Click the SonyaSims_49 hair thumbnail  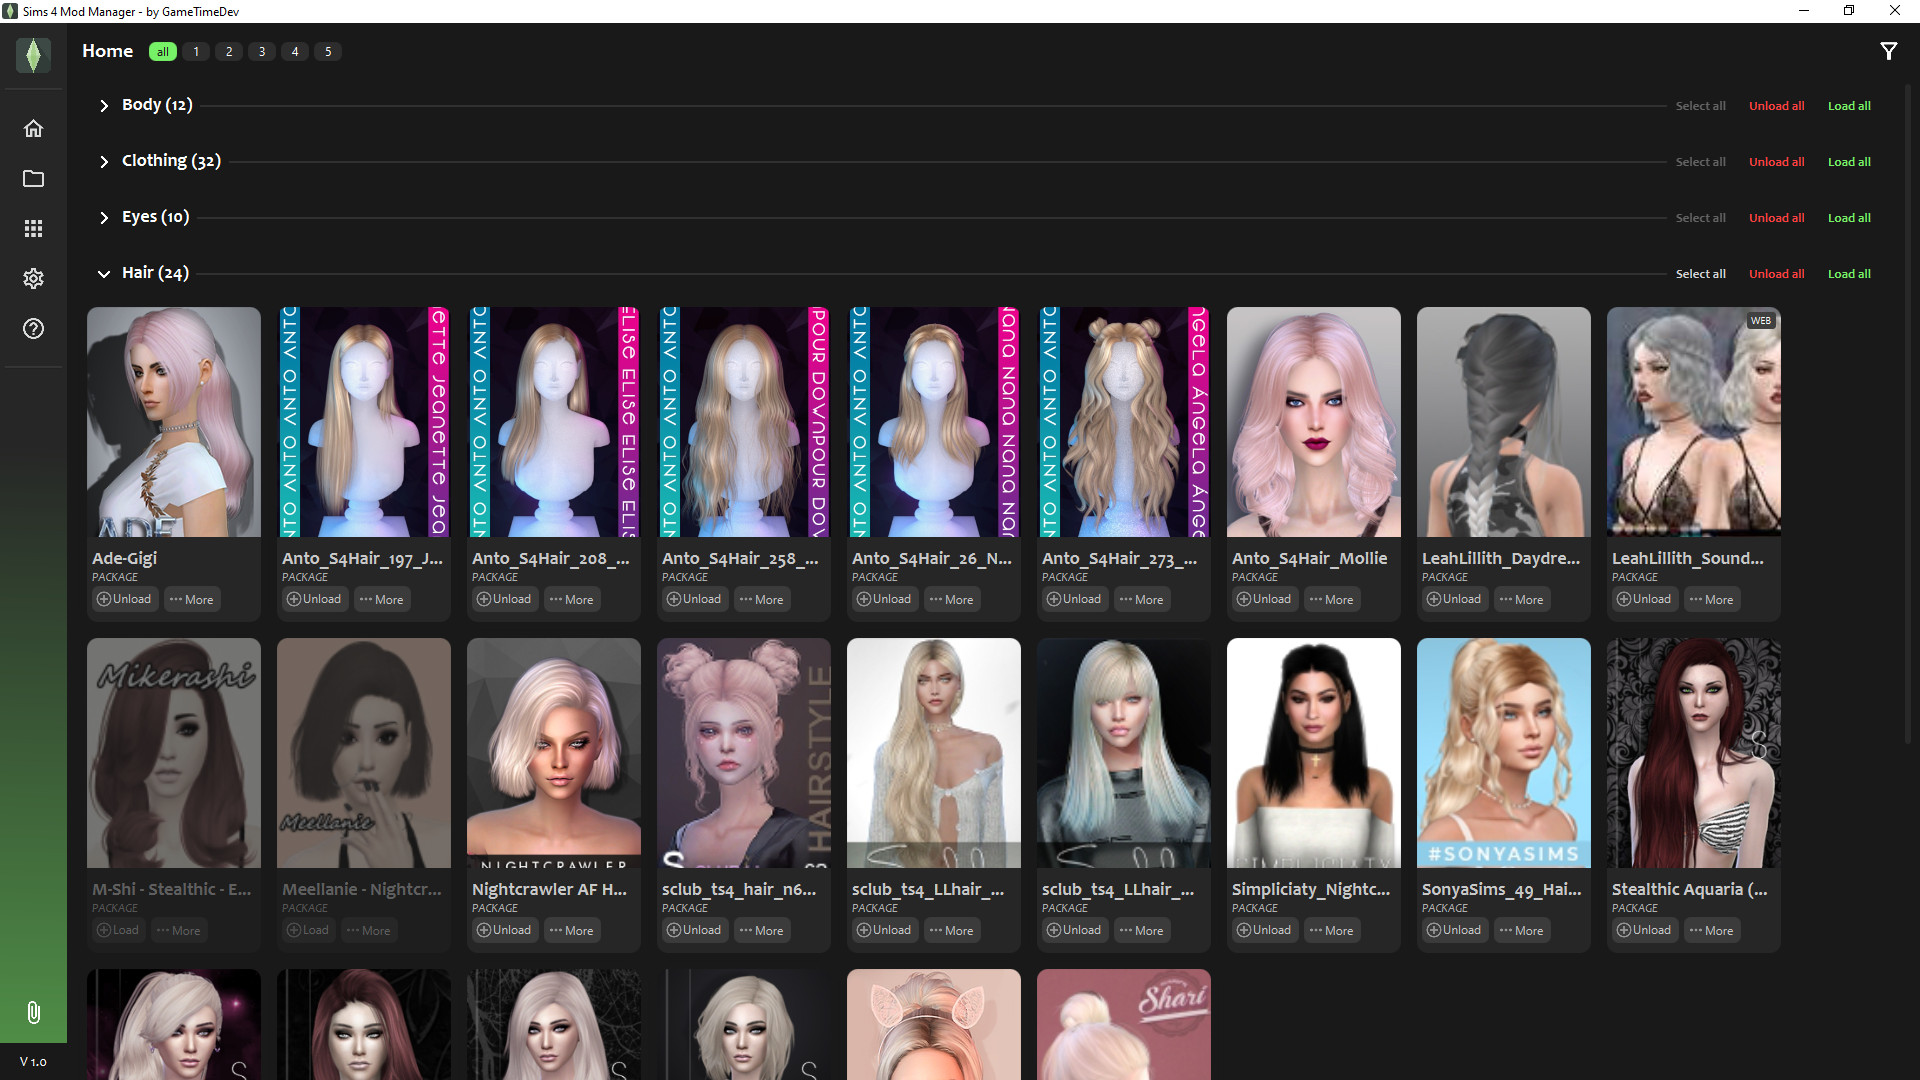click(x=1503, y=752)
